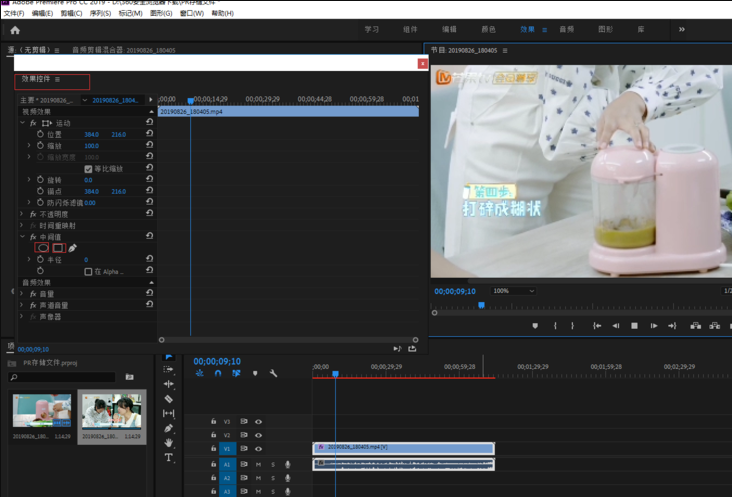Viewport: 732px width, 497px height.
Task: Click the project panel search field
Action: tap(62, 377)
